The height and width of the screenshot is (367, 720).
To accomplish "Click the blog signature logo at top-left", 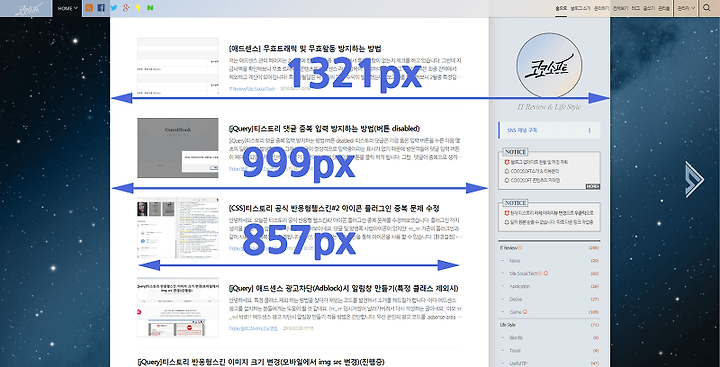I will [28, 8].
